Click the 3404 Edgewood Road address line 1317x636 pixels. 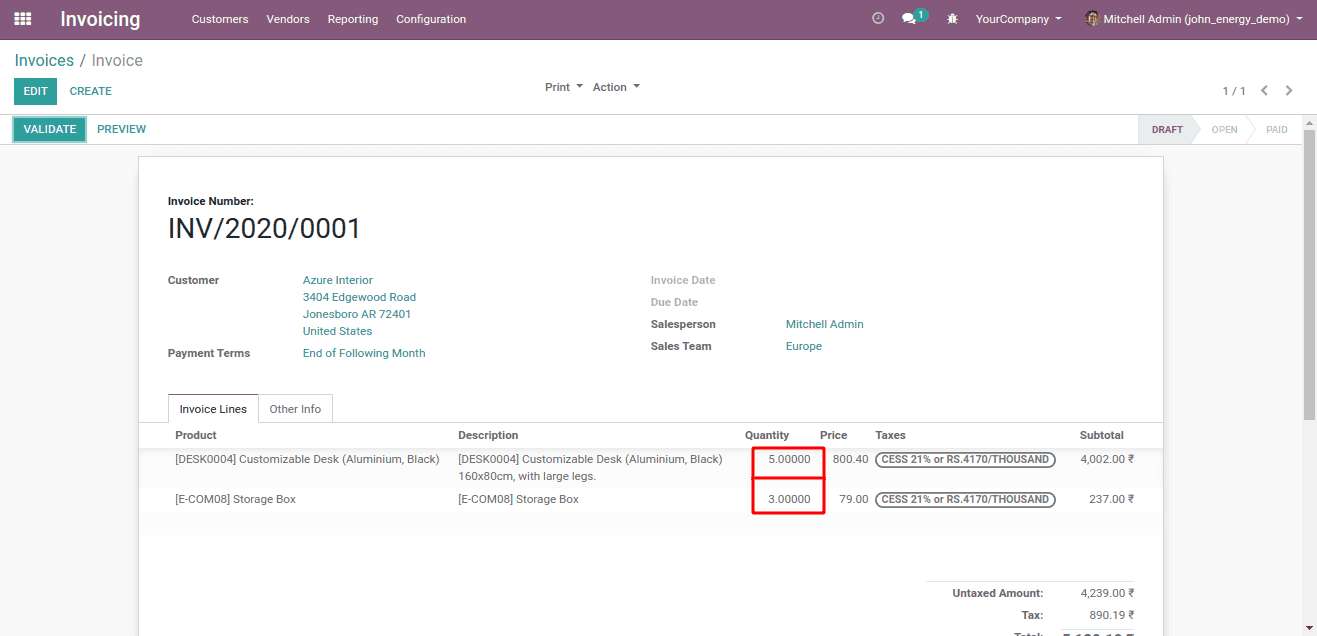(x=359, y=297)
